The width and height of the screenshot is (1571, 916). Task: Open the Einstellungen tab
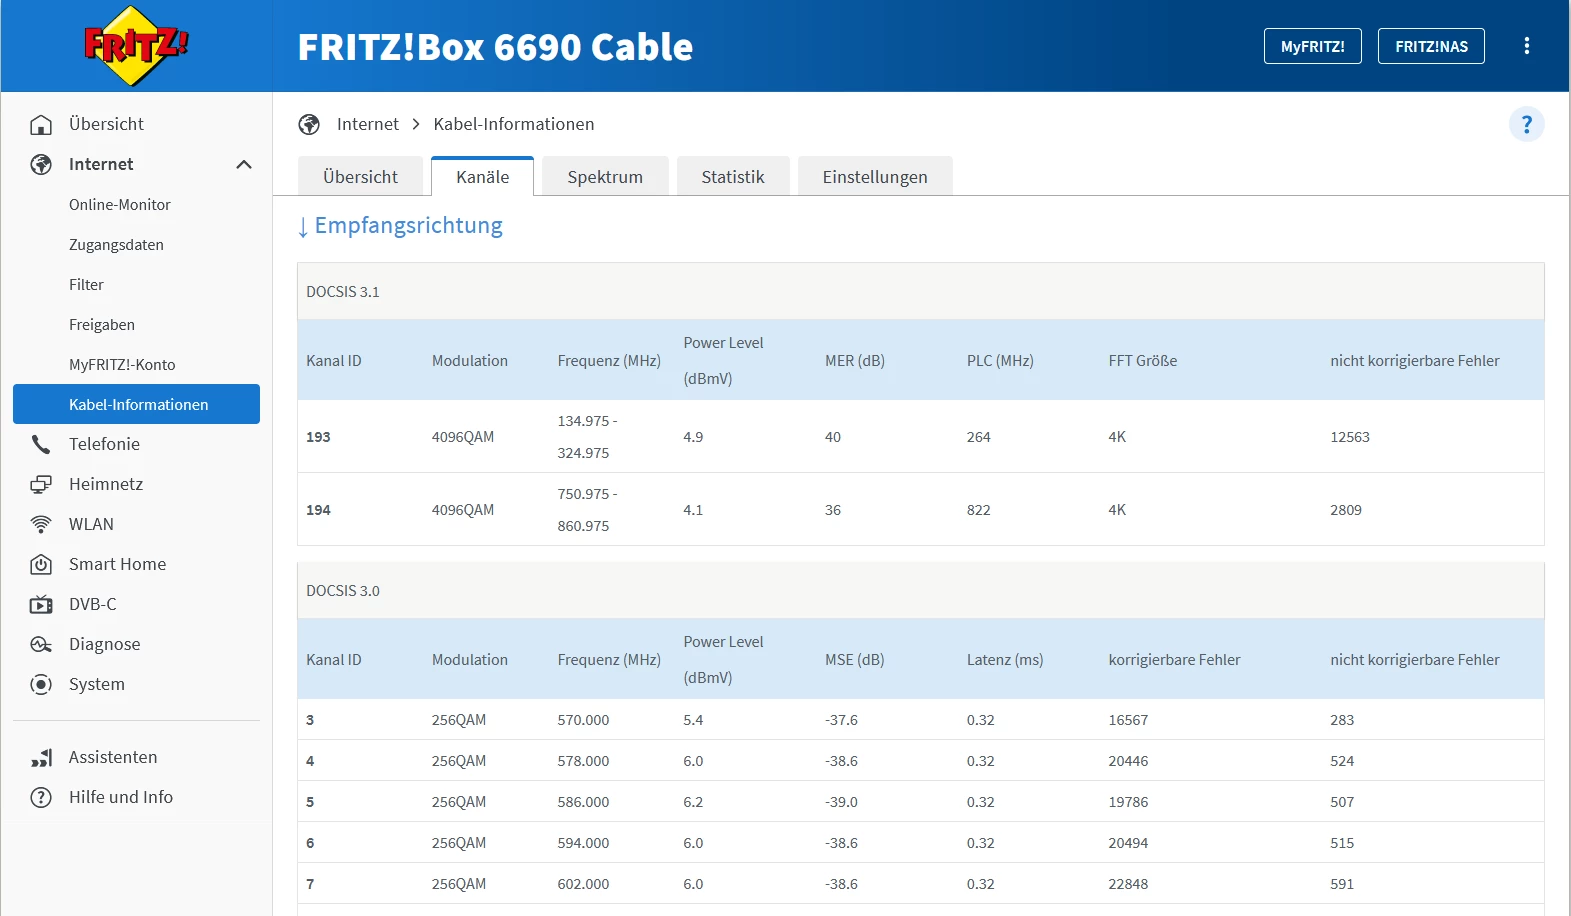(875, 176)
